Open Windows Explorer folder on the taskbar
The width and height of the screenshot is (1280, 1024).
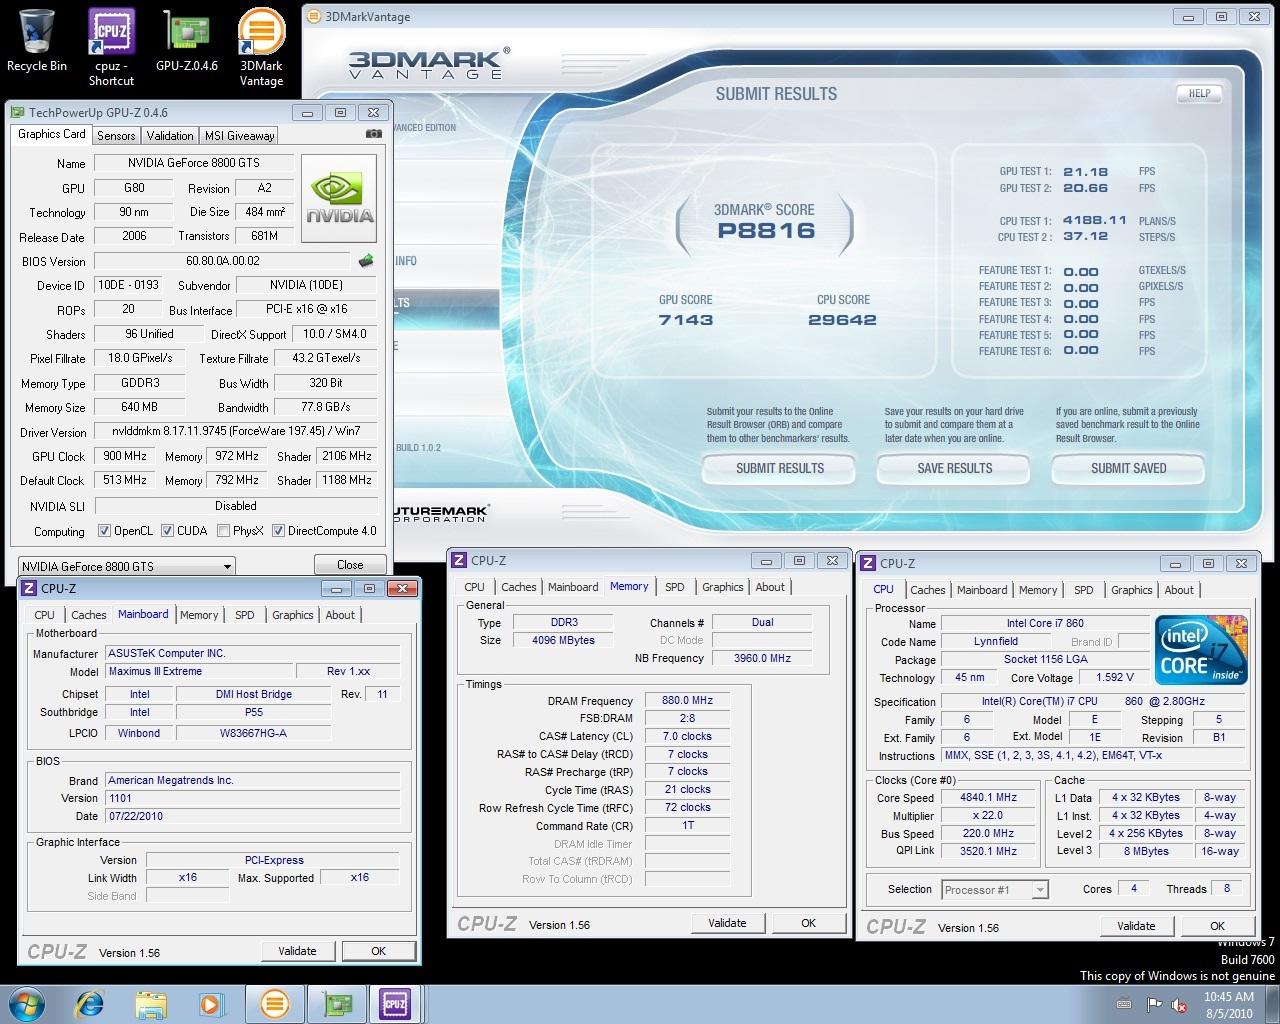[x=151, y=1003]
